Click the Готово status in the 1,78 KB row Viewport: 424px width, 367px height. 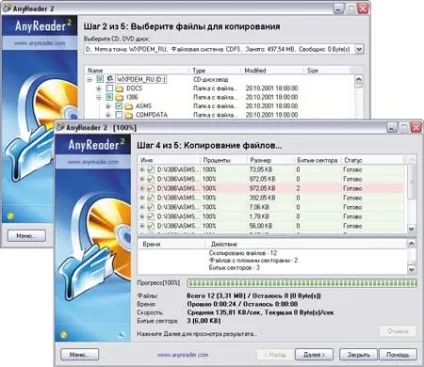click(x=352, y=216)
